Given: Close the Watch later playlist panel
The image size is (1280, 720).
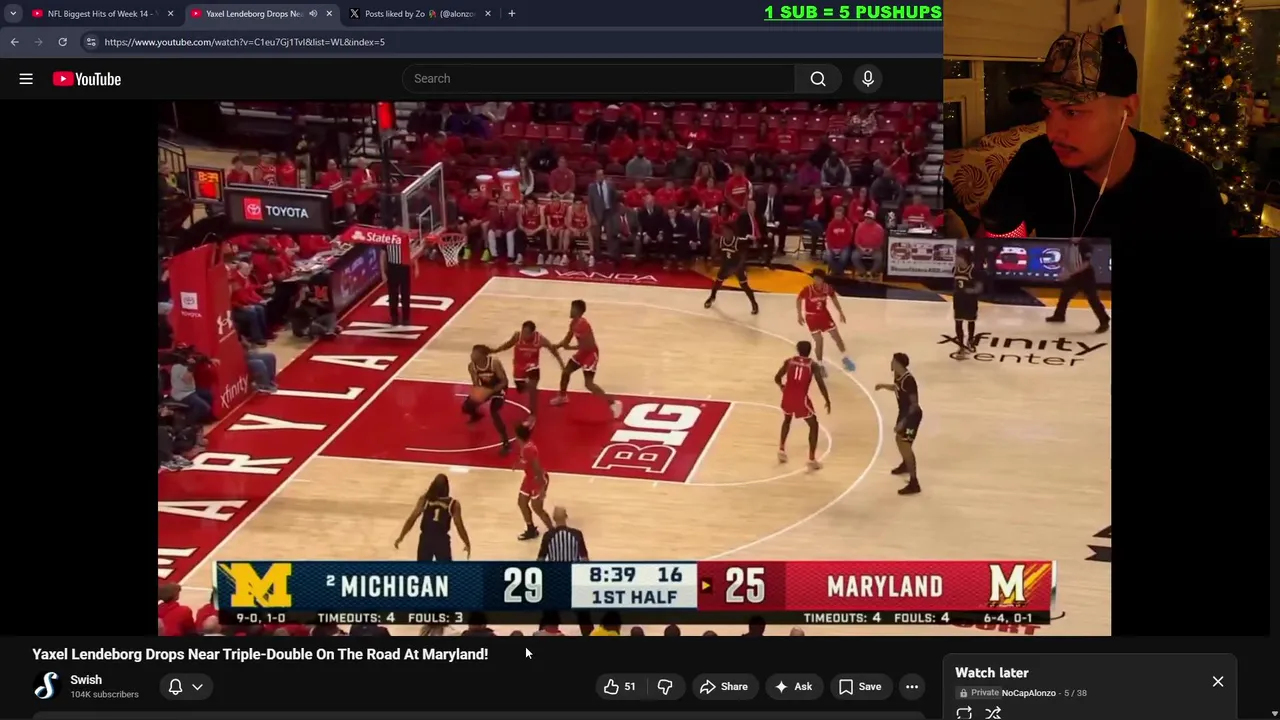Looking at the screenshot, I should pos(1218,681).
